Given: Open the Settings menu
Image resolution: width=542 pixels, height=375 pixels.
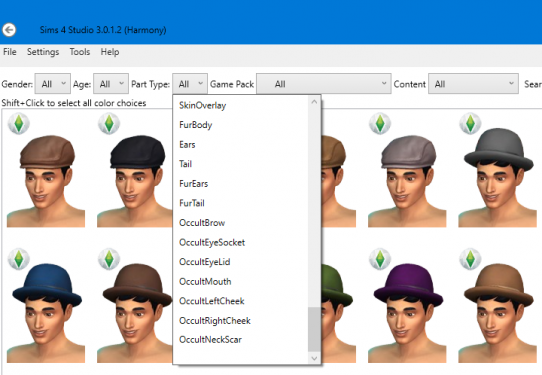Looking at the screenshot, I should (43, 52).
